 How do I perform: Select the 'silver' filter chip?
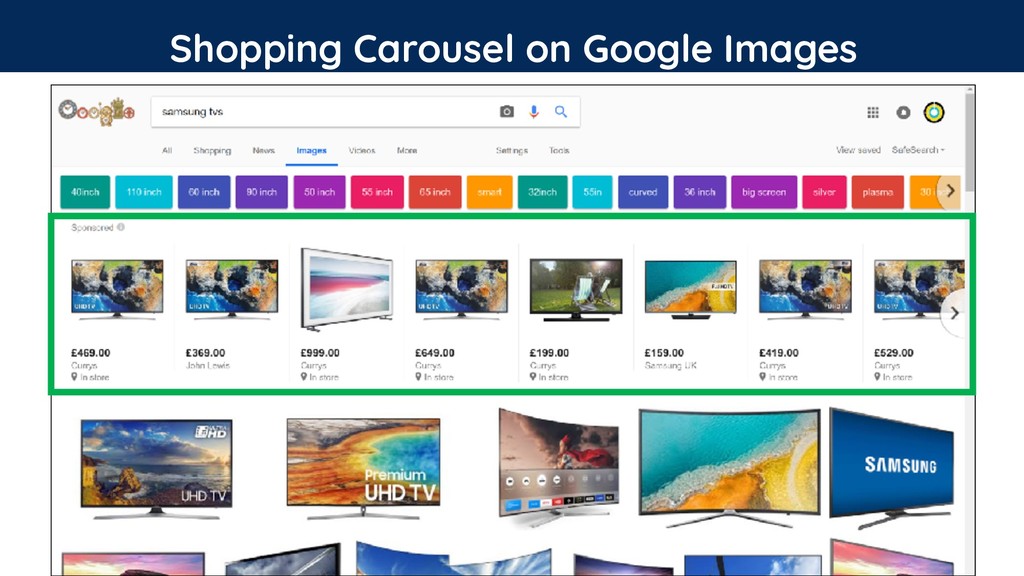pyautogui.click(x=824, y=192)
